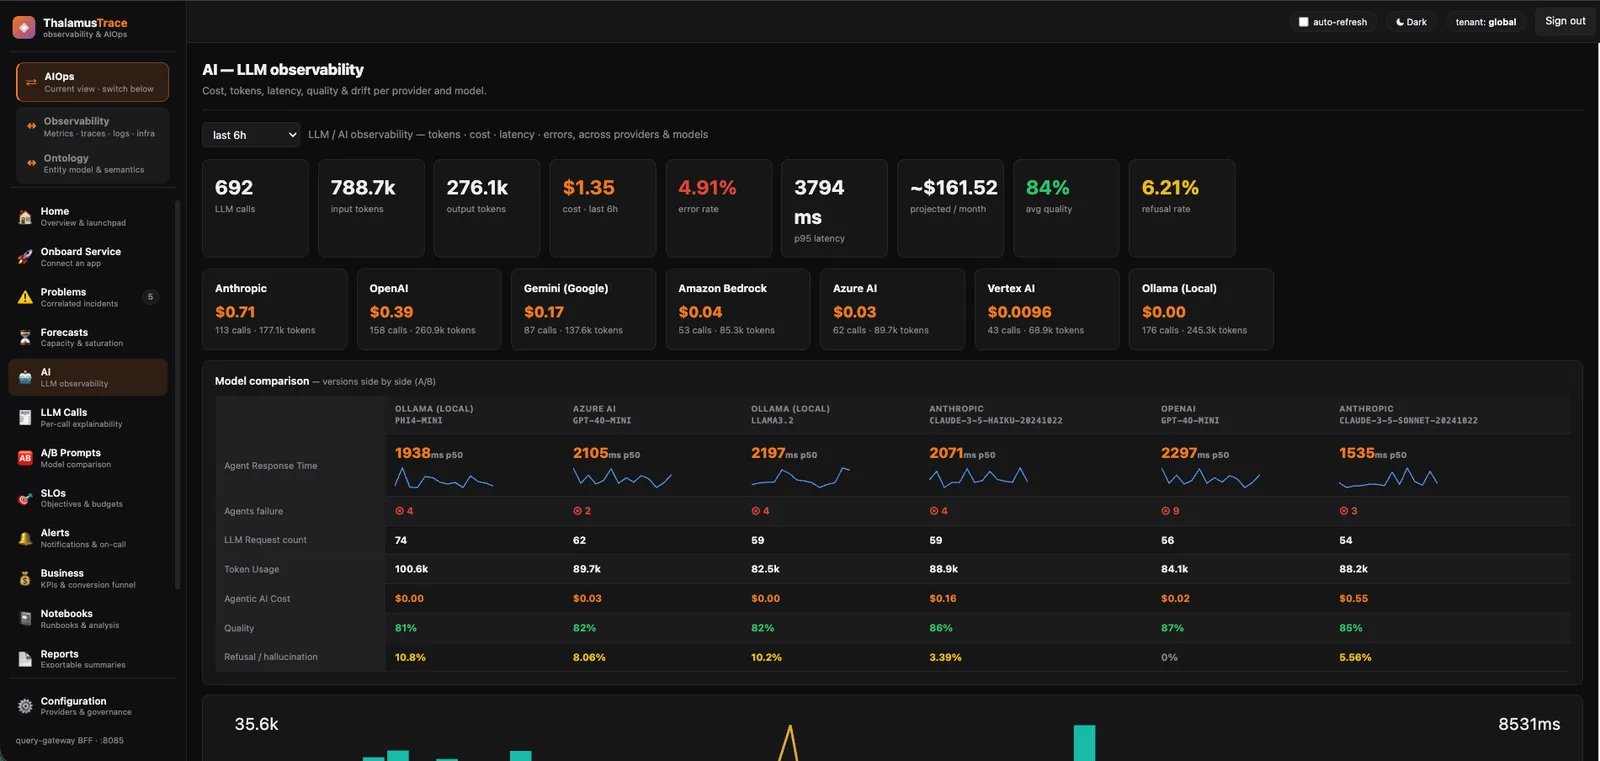Image resolution: width=1600 pixels, height=761 pixels.
Task: Go to Forecasts capacity page
Action: pos(88,337)
